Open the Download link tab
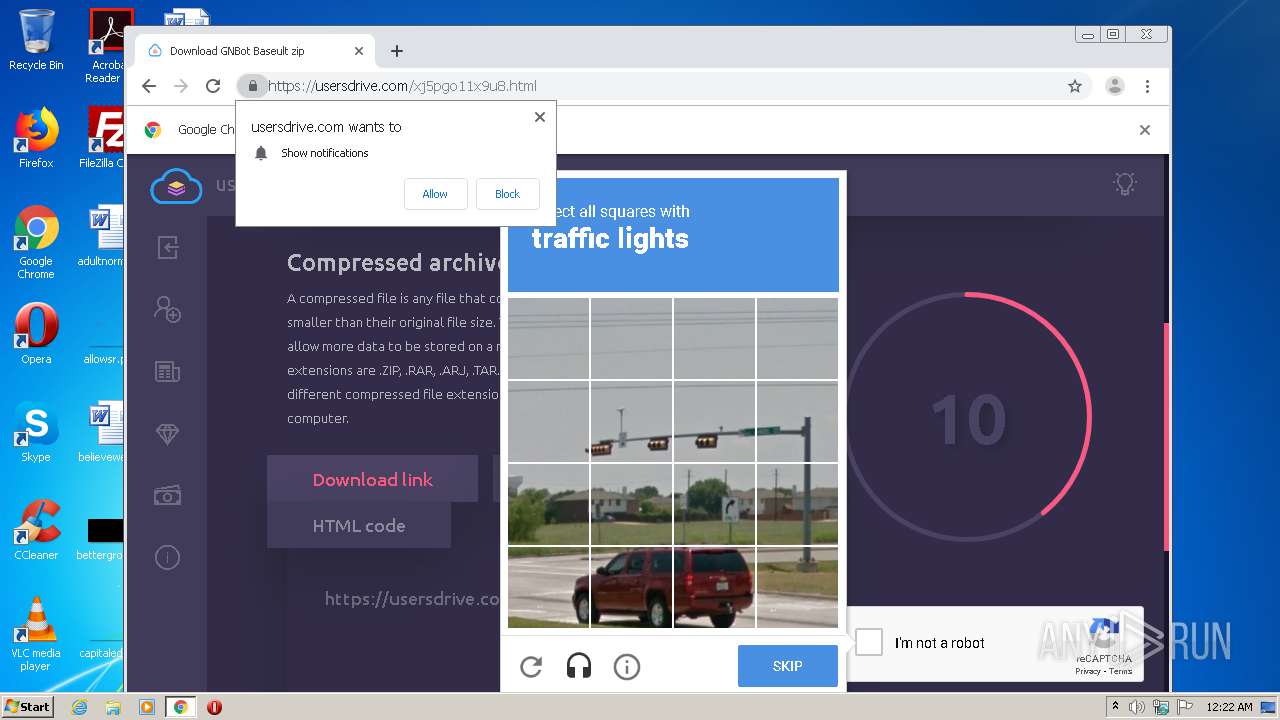This screenshot has height=720, width=1280. pos(372,479)
